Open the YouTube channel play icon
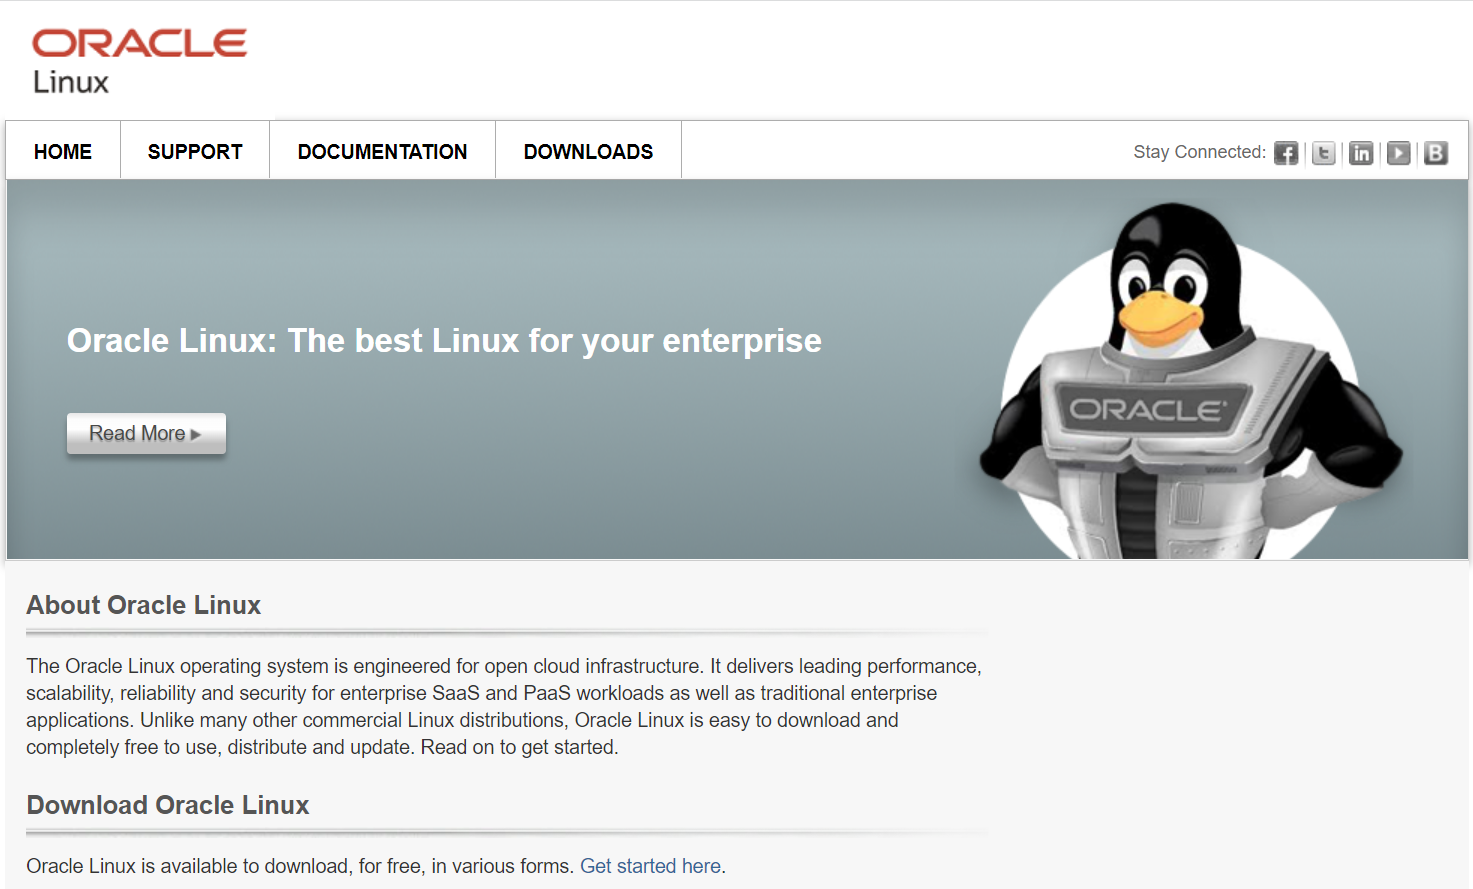The image size is (1473, 889). tap(1398, 153)
